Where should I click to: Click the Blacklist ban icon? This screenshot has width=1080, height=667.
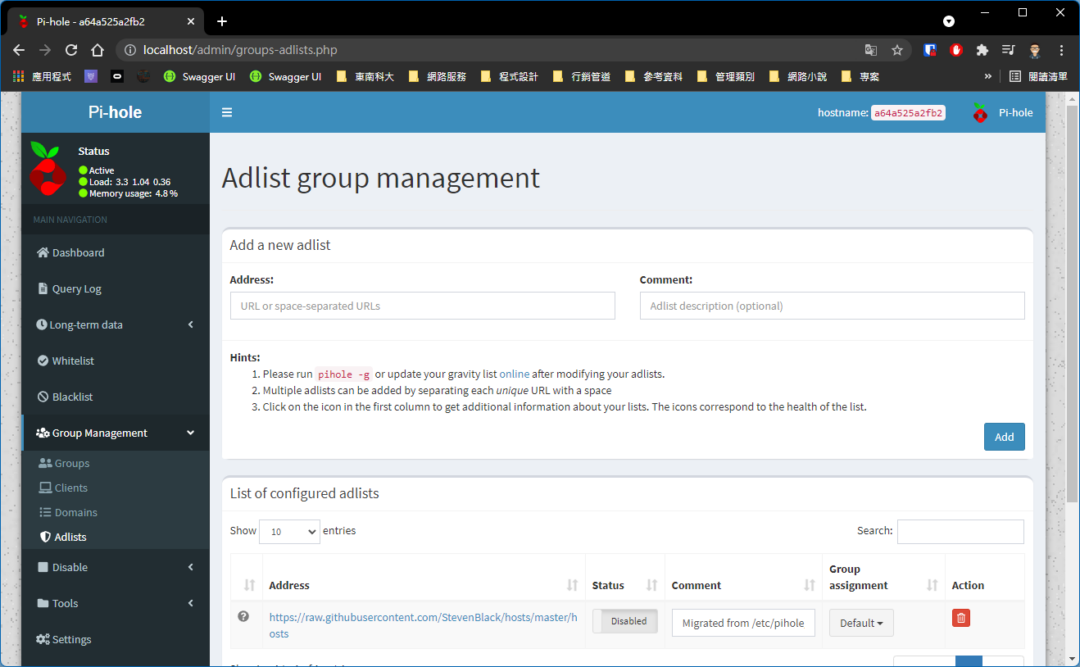coord(43,396)
